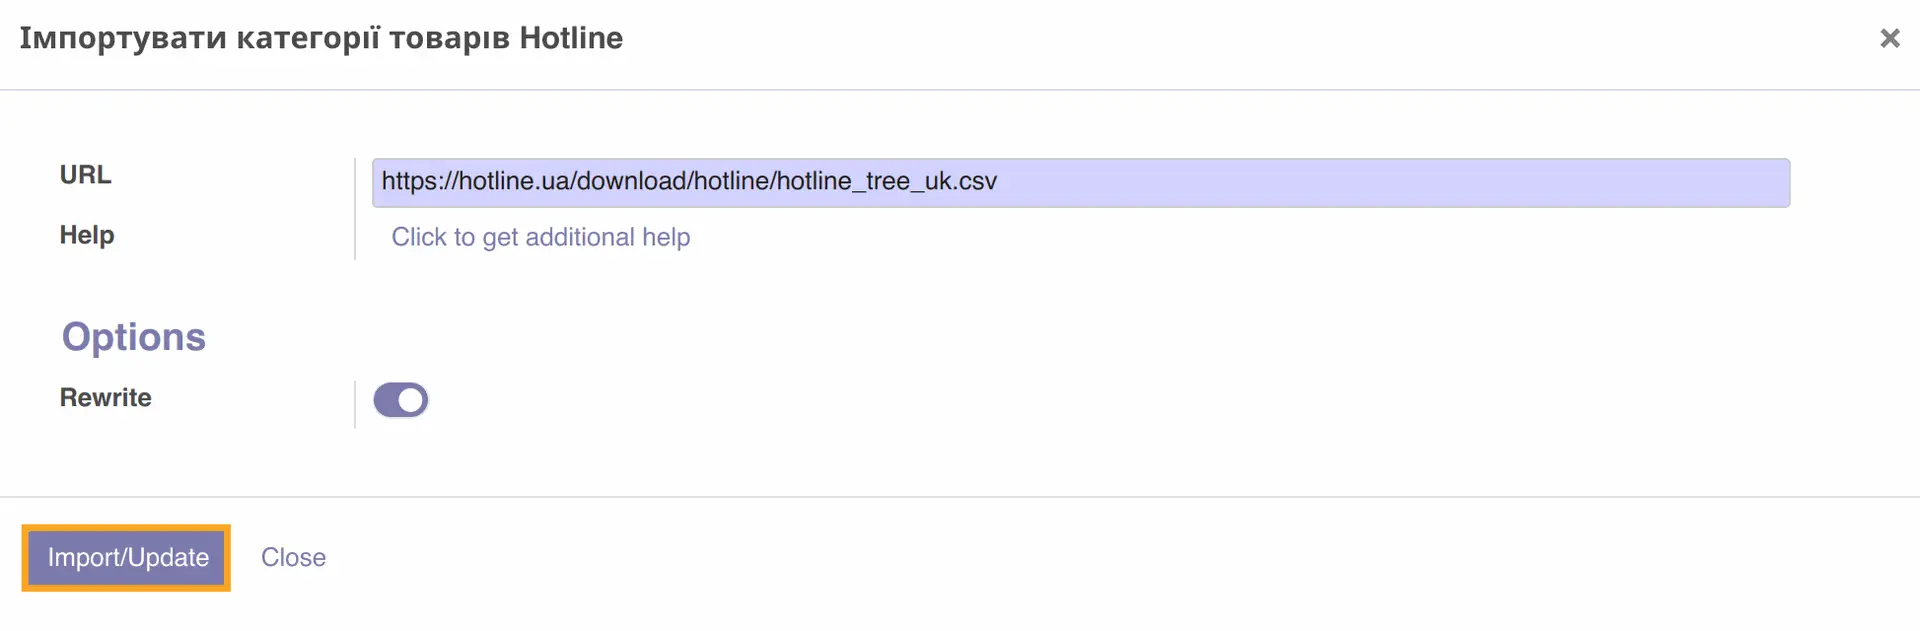This screenshot has width=1920, height=631.
Task: Place cursor in the hotline_tree_uk.csv URL box
Action: 1080,182
